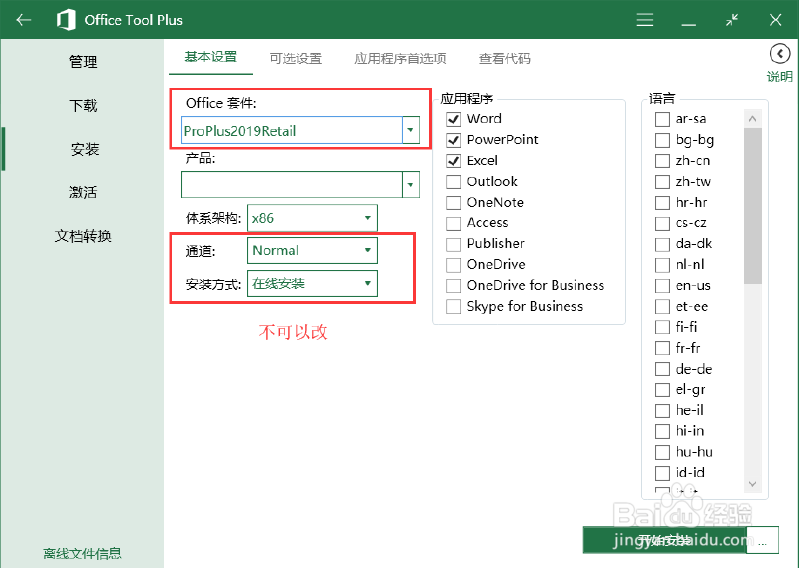Check the el-gr language
The image size is (799, 568).
(x=662, y=390)
